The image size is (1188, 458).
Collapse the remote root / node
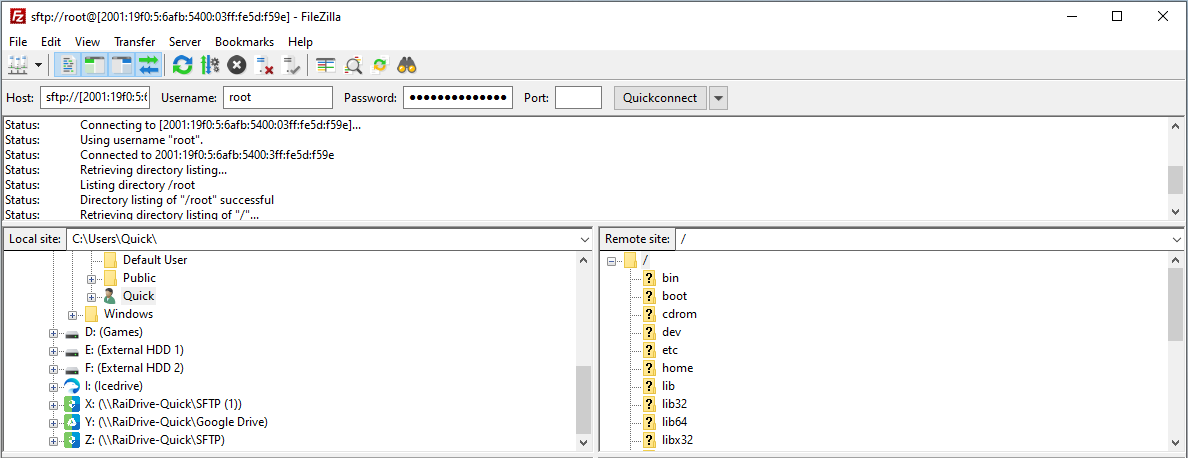click(611, 261)
